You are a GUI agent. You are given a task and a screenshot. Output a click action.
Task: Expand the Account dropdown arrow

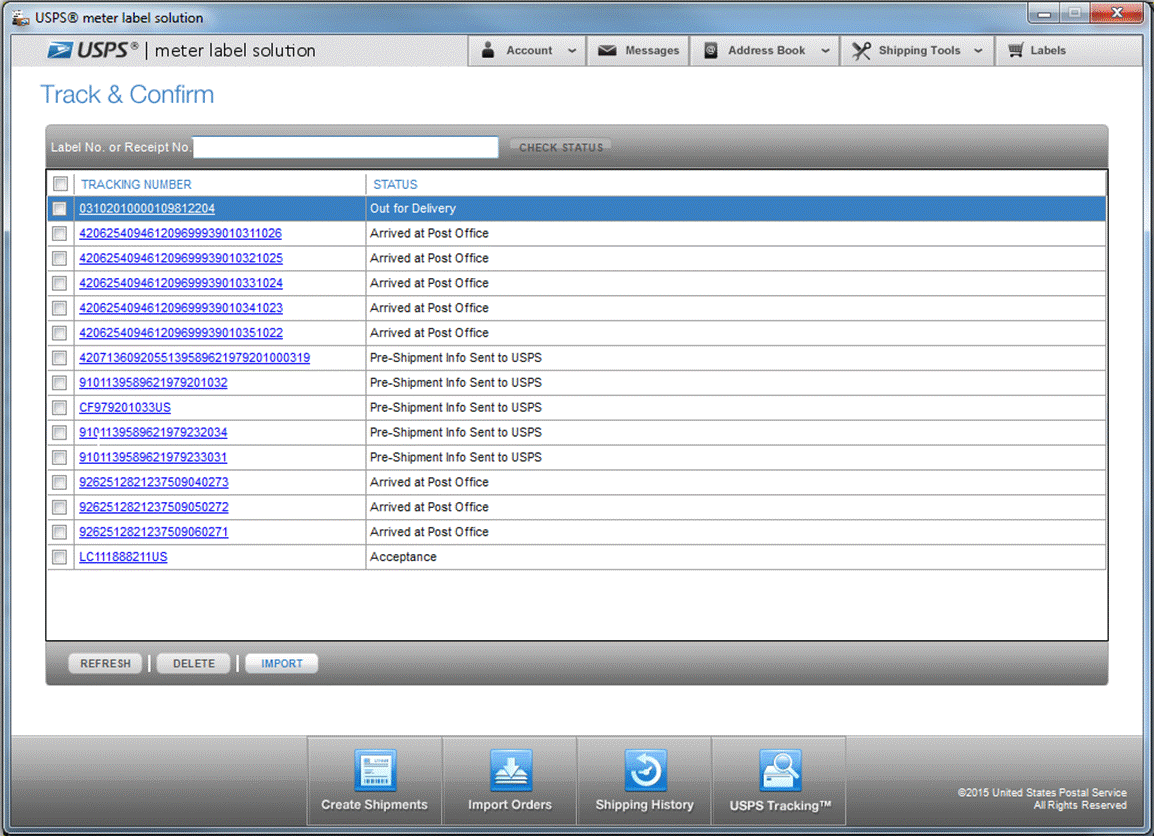pos(572,51)
